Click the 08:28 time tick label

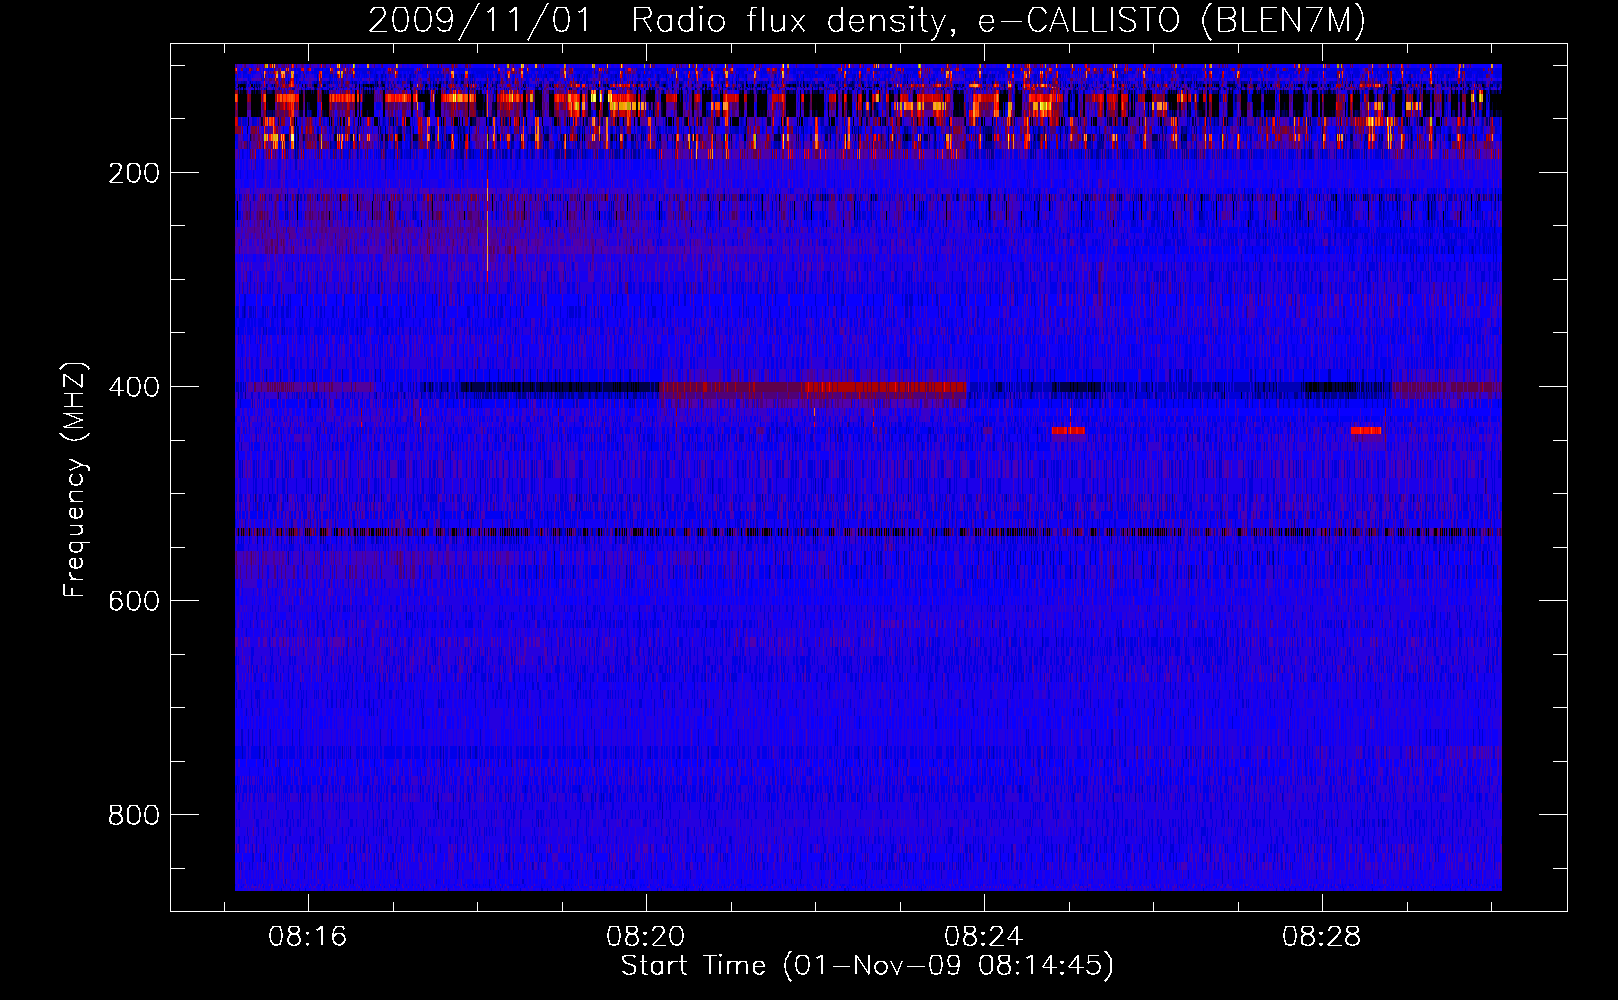coord(1321,937)
